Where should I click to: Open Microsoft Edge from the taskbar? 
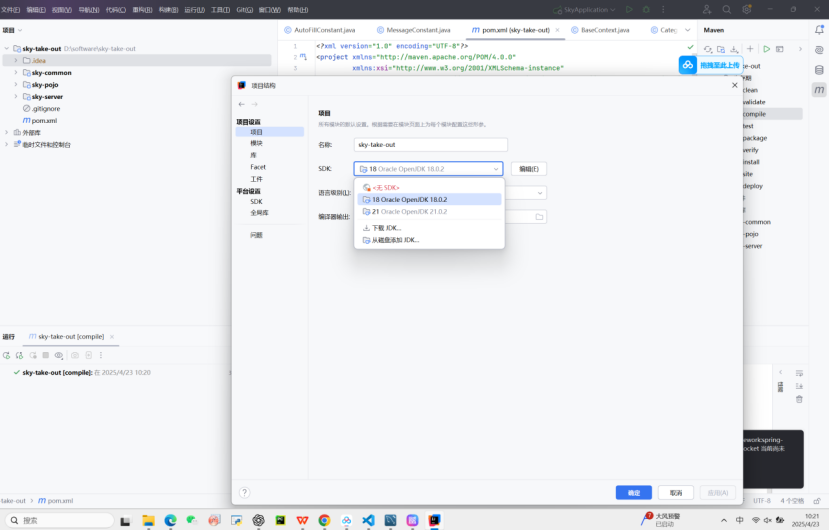[170, 520]
